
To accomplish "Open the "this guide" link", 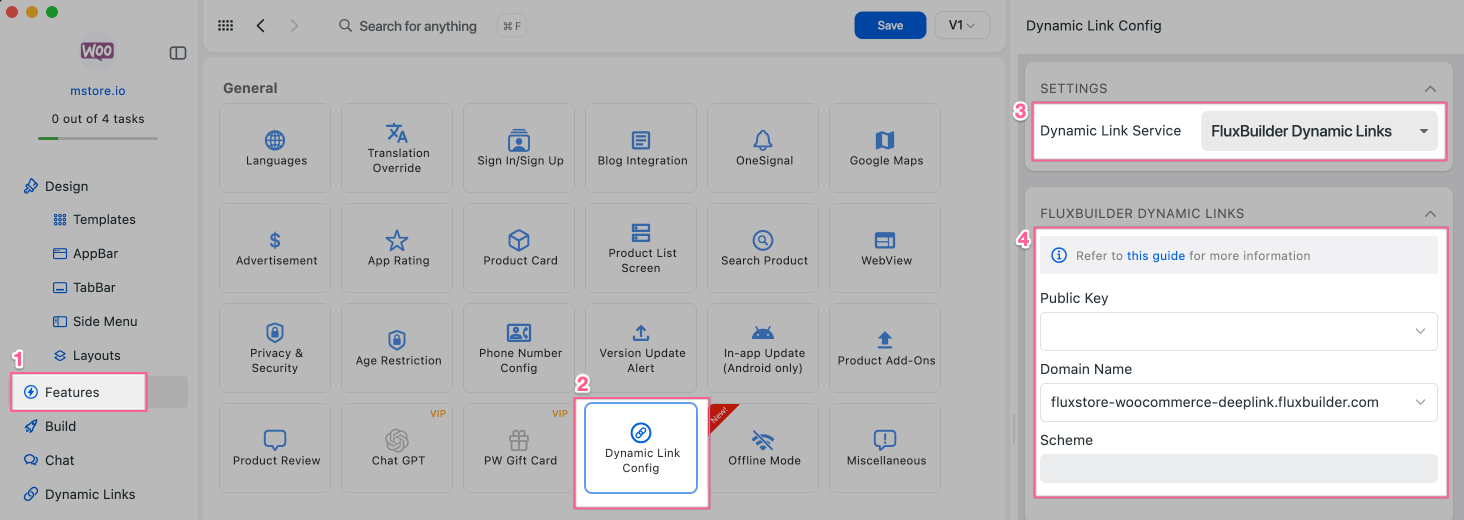I will [1155, 256].
